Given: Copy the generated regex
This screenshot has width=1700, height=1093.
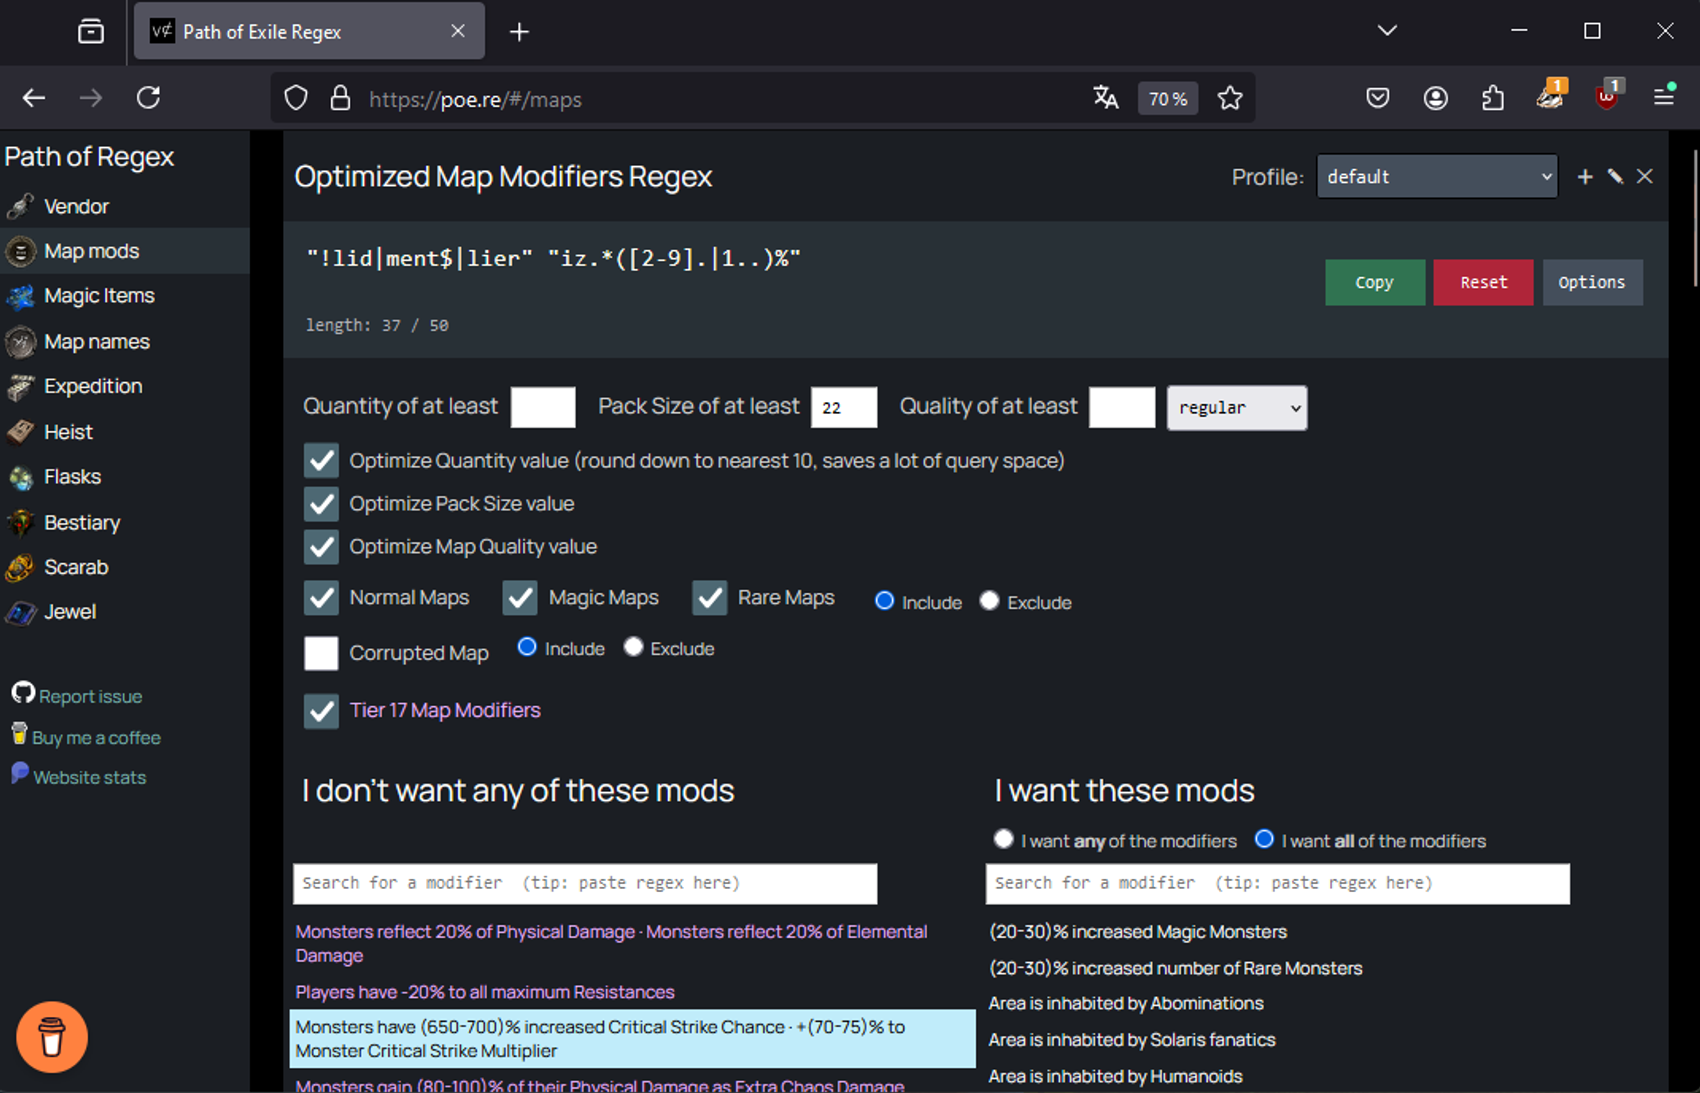Looking at the screenshot, I should [x=1375, y=282].
